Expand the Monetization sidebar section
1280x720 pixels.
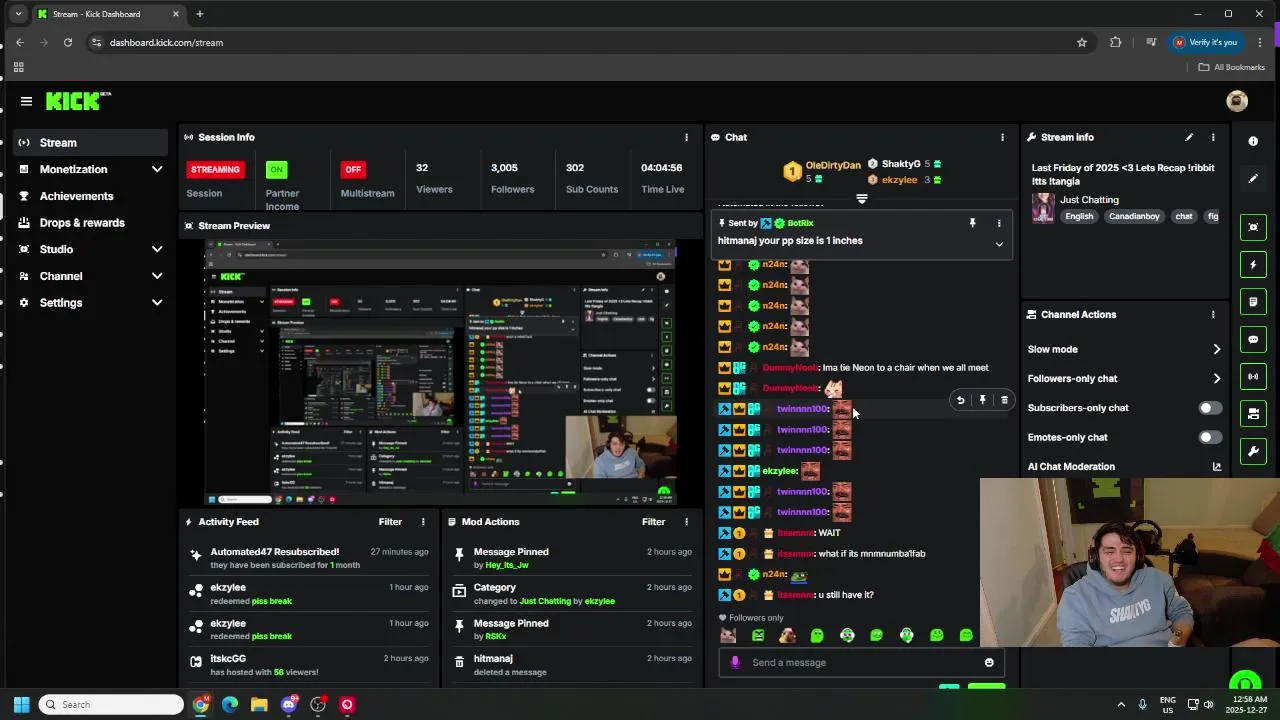click(x=157, y=170)
